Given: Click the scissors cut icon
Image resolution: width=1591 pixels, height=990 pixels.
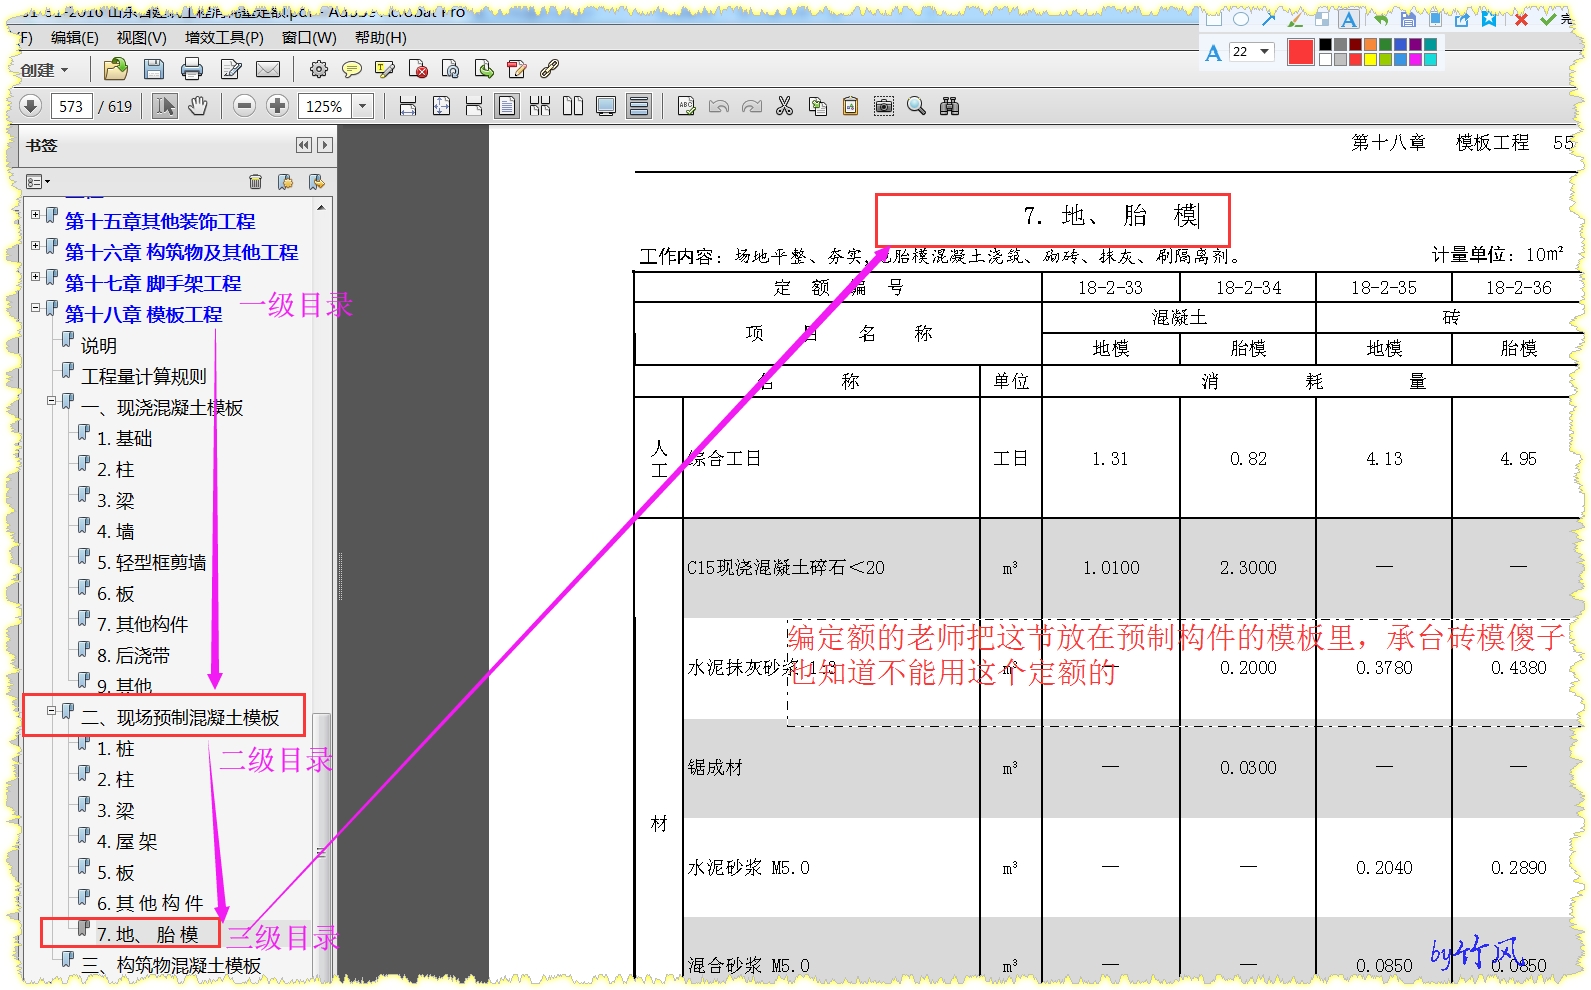Looking at the screenshot, I should tap(785, 106).
